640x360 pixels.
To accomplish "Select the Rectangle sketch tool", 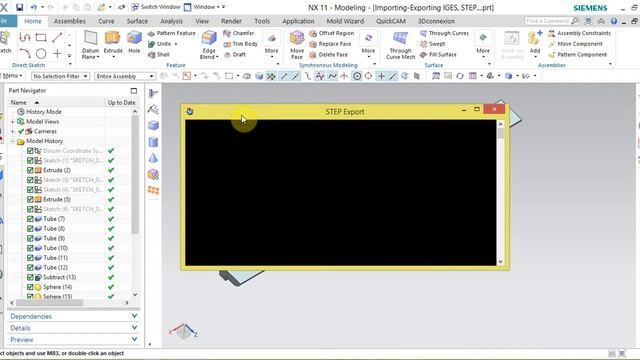I will [x=41, y=38].
